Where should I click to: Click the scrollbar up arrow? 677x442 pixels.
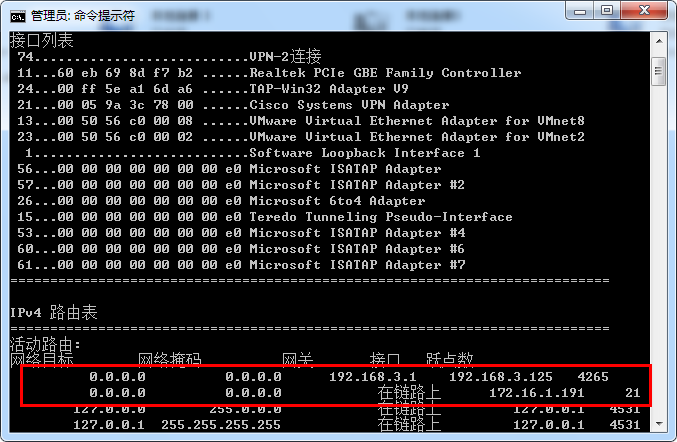click(x=658, y=41)
